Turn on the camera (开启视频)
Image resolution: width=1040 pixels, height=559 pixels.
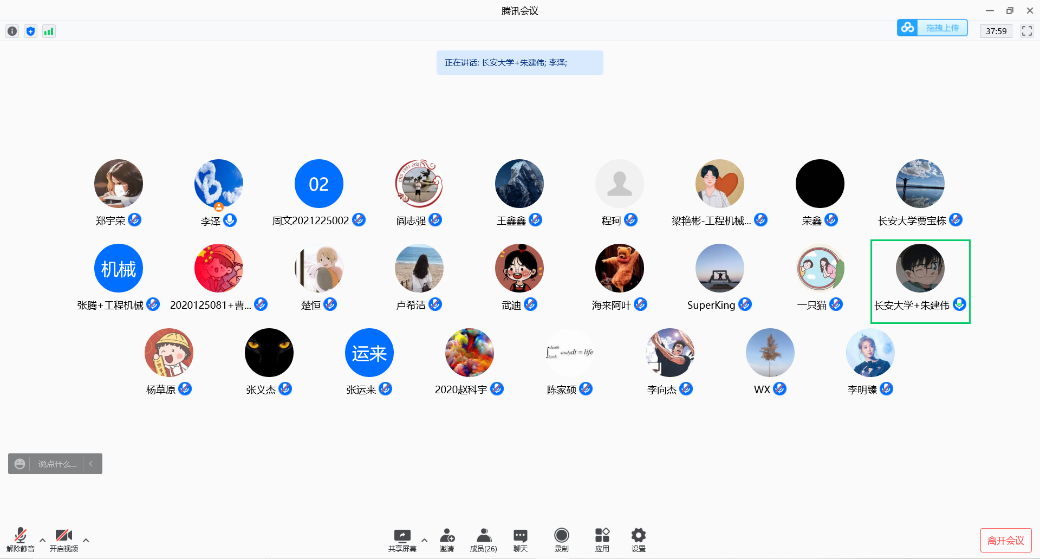[63, 540]
